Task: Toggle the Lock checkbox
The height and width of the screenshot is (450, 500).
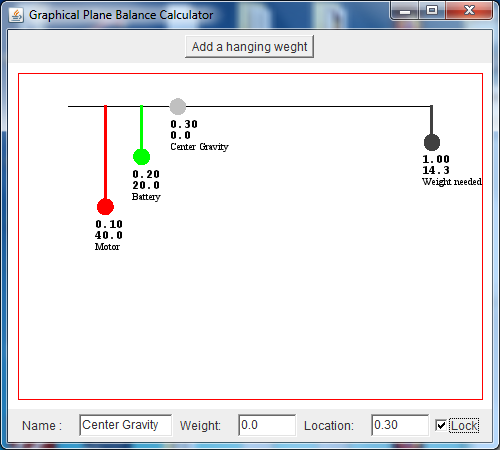Action: tap(441, 425)
